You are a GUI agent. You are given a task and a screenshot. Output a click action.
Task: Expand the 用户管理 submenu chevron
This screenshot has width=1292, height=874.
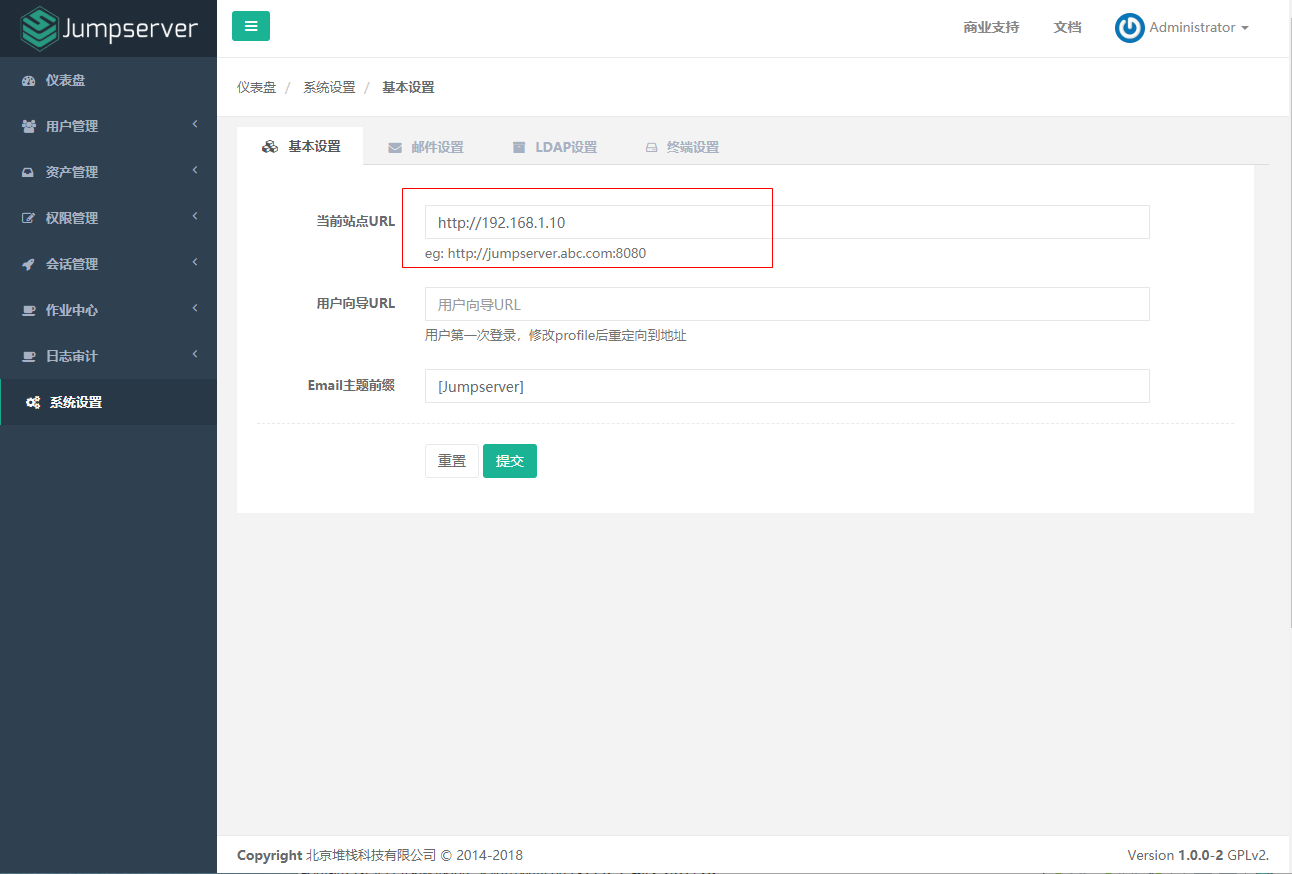coord(196,126)
